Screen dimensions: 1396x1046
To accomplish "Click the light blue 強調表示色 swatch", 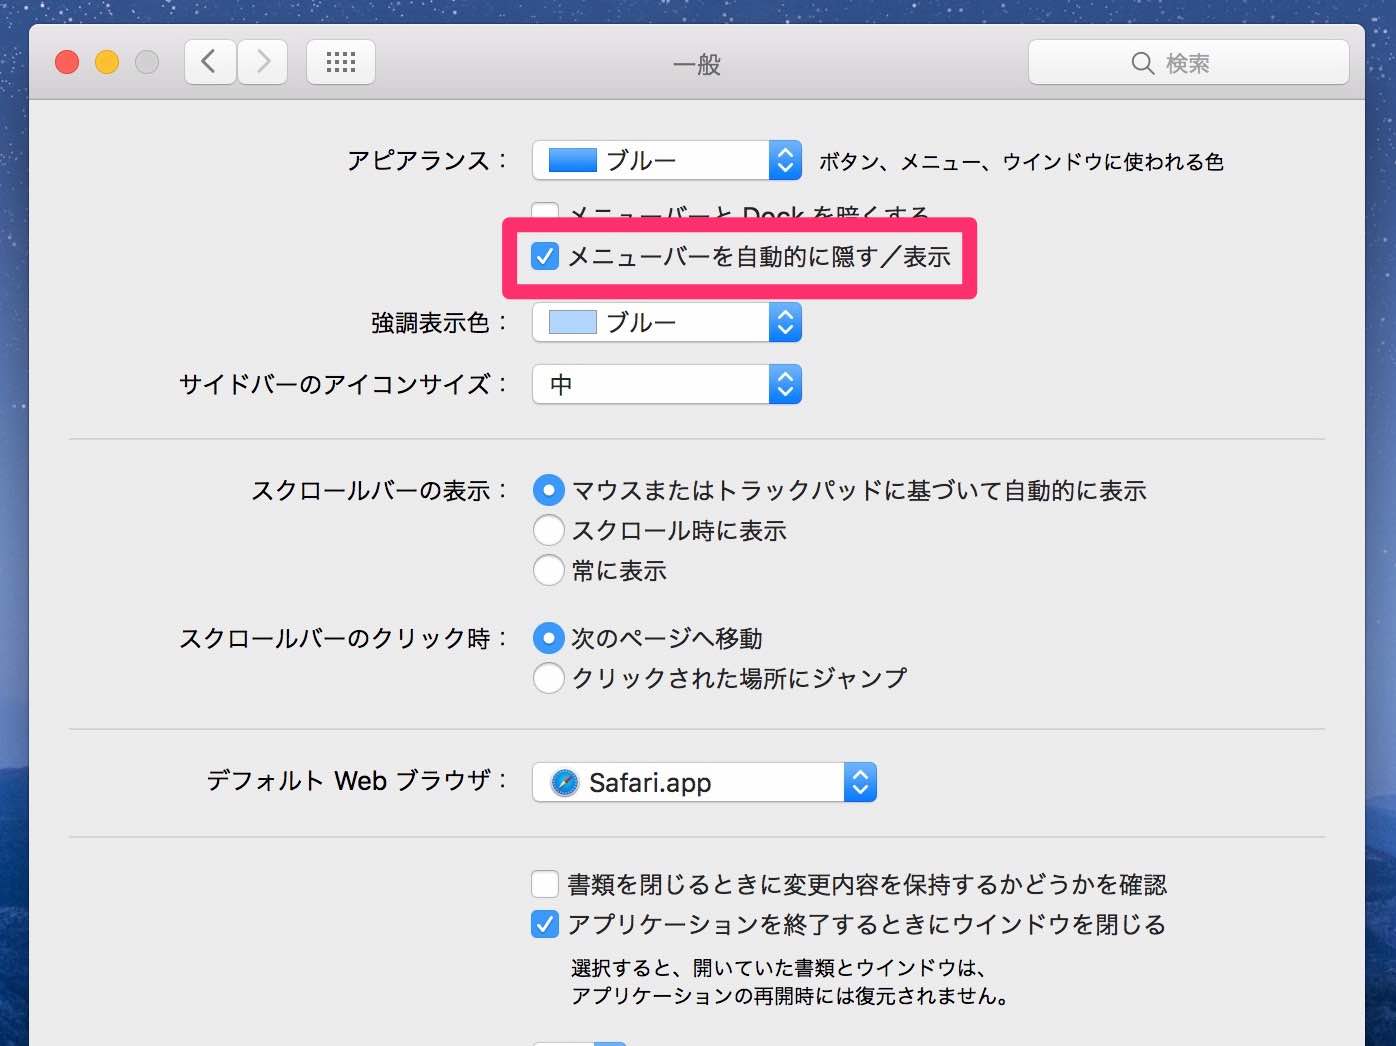I will (x=573, y=322).
